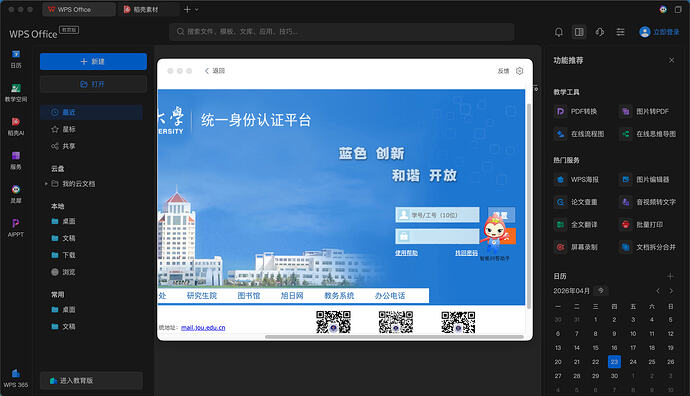Click the 学号/工号 username input field
The height and width of the screenshot is (396, 690).
(x=437, y=215)
